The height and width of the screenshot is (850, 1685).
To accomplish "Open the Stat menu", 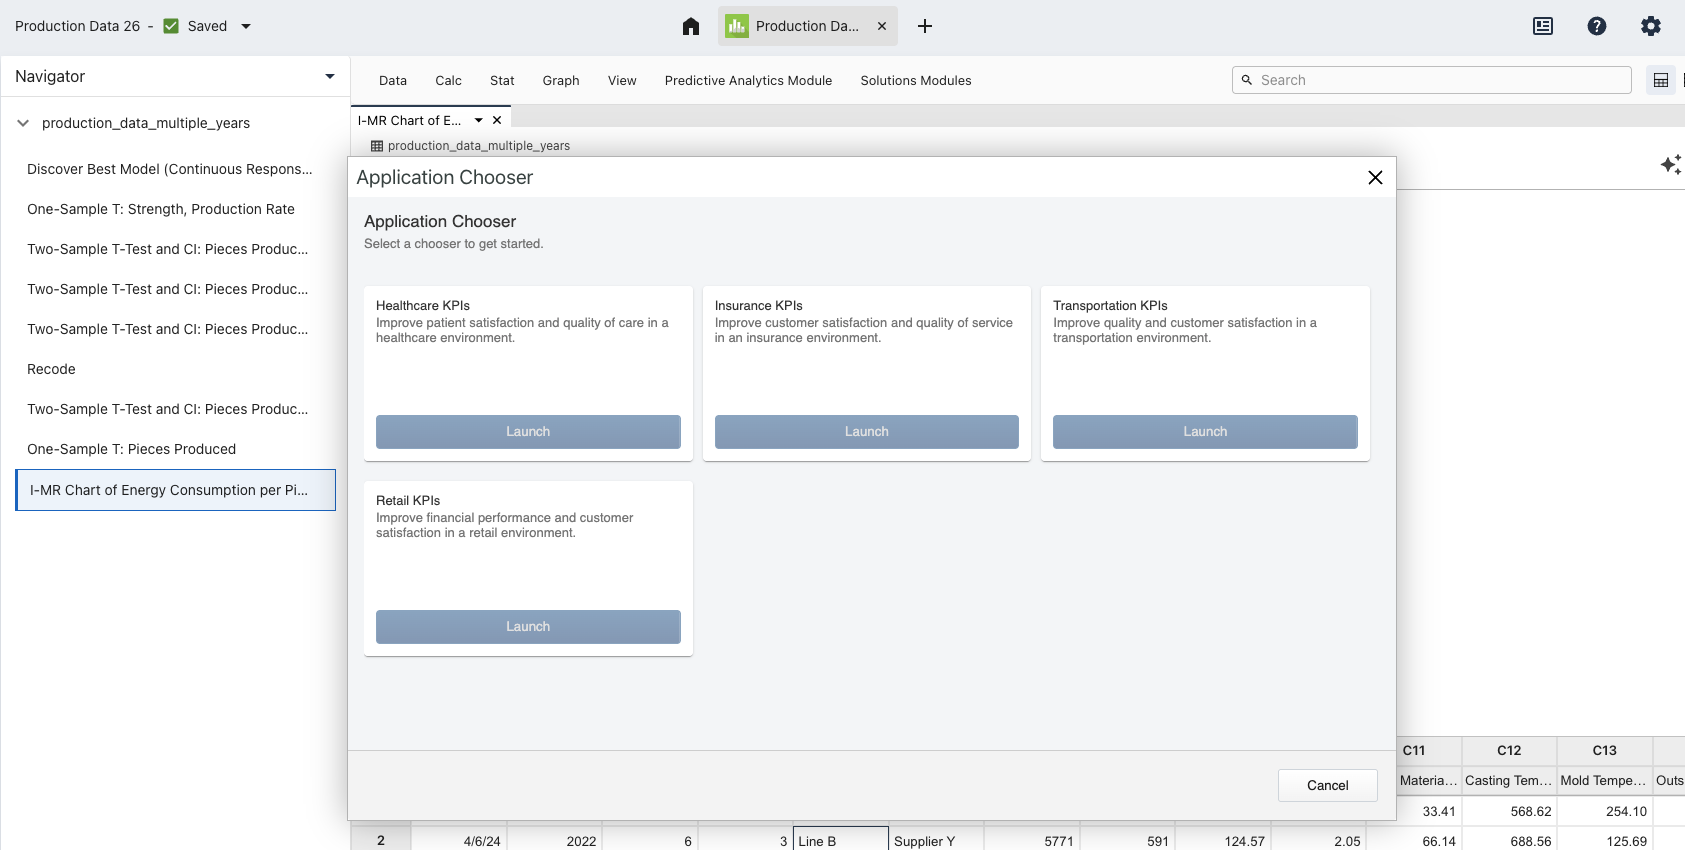I will tap(502, 80).
